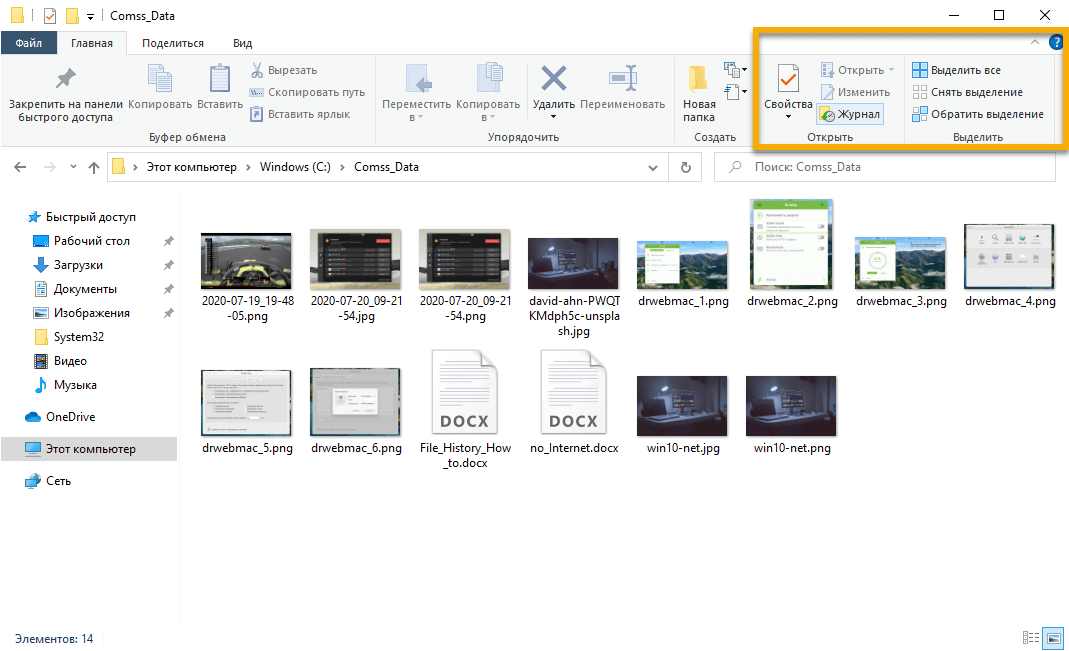This screenshot has width=1069, height=651.
Task: Open the Копировать в dropdown
Action: (488, 93)
